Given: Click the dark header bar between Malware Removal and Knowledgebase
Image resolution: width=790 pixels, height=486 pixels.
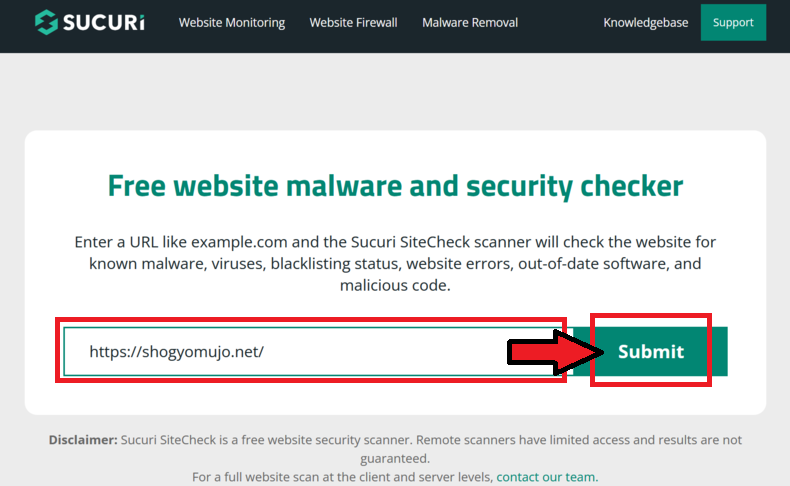Looking at the screenshot, I should [x=560, y=23].
